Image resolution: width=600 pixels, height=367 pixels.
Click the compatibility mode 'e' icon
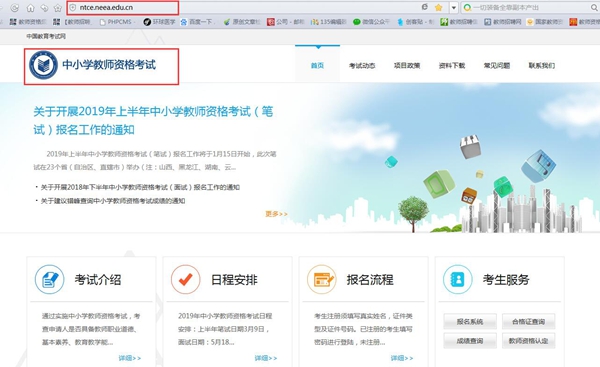424,7
